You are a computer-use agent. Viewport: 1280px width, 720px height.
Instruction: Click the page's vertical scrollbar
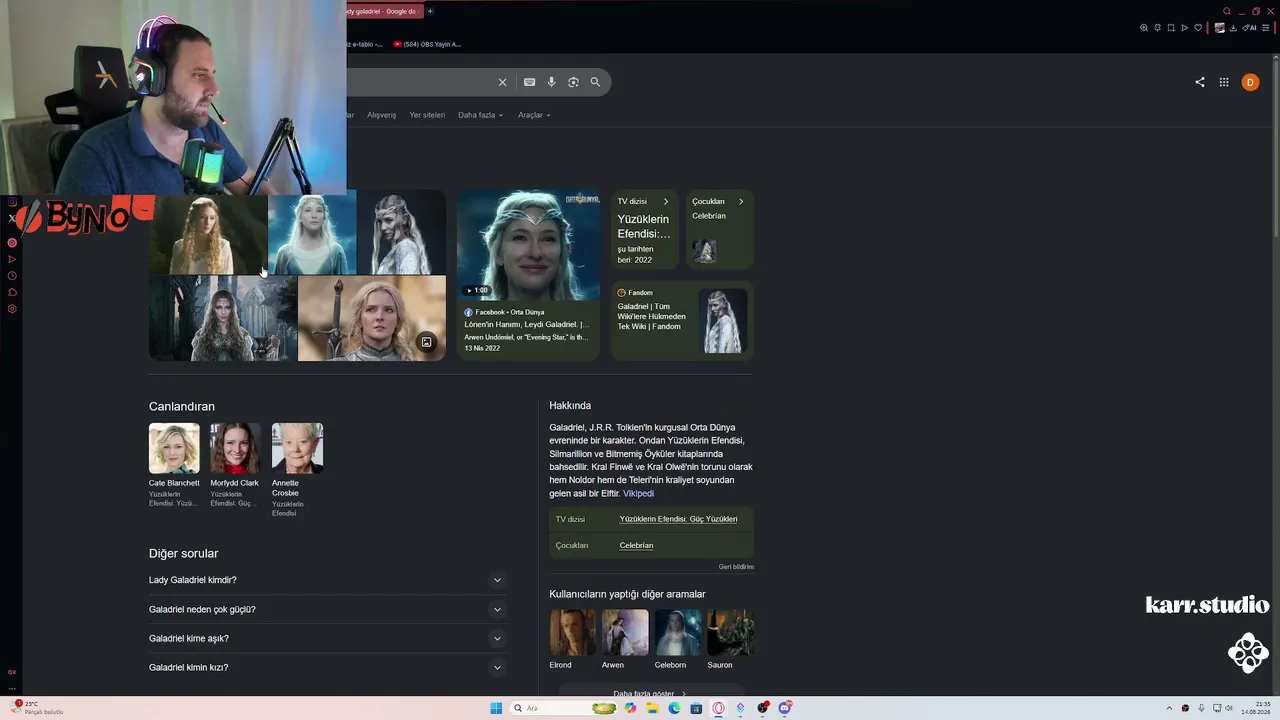point(1275,150)
